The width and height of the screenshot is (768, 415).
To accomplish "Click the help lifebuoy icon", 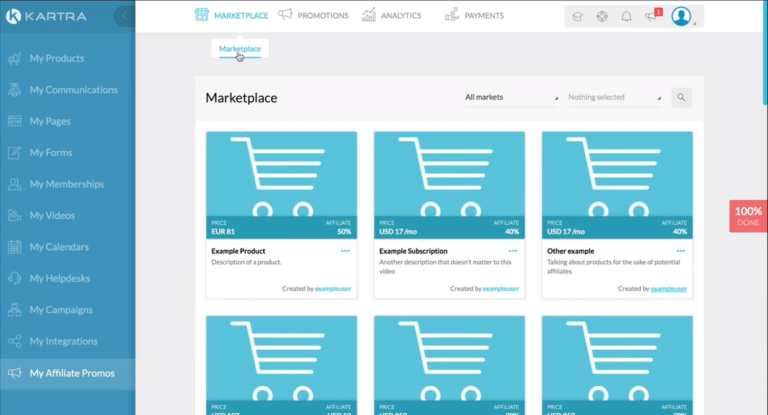I will tap(602, 16).
